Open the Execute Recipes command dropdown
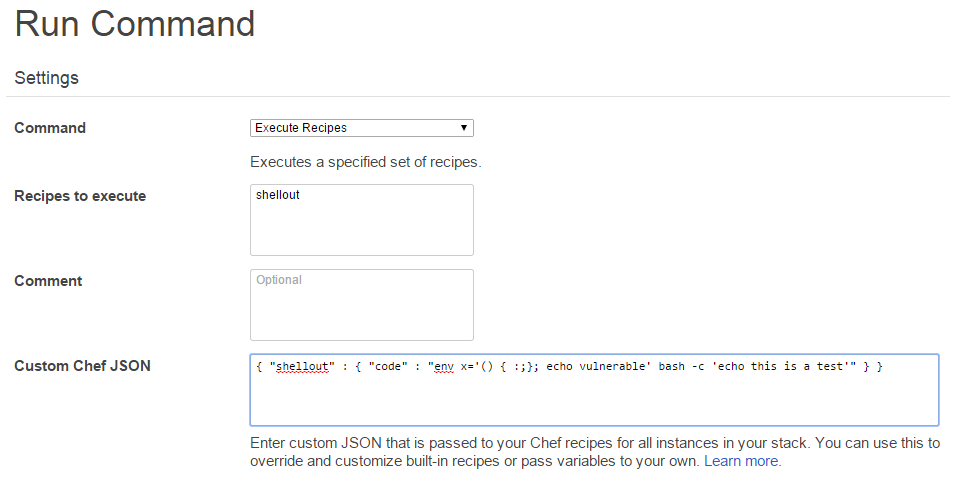The image size is (957, 492). tap(361, 128)
